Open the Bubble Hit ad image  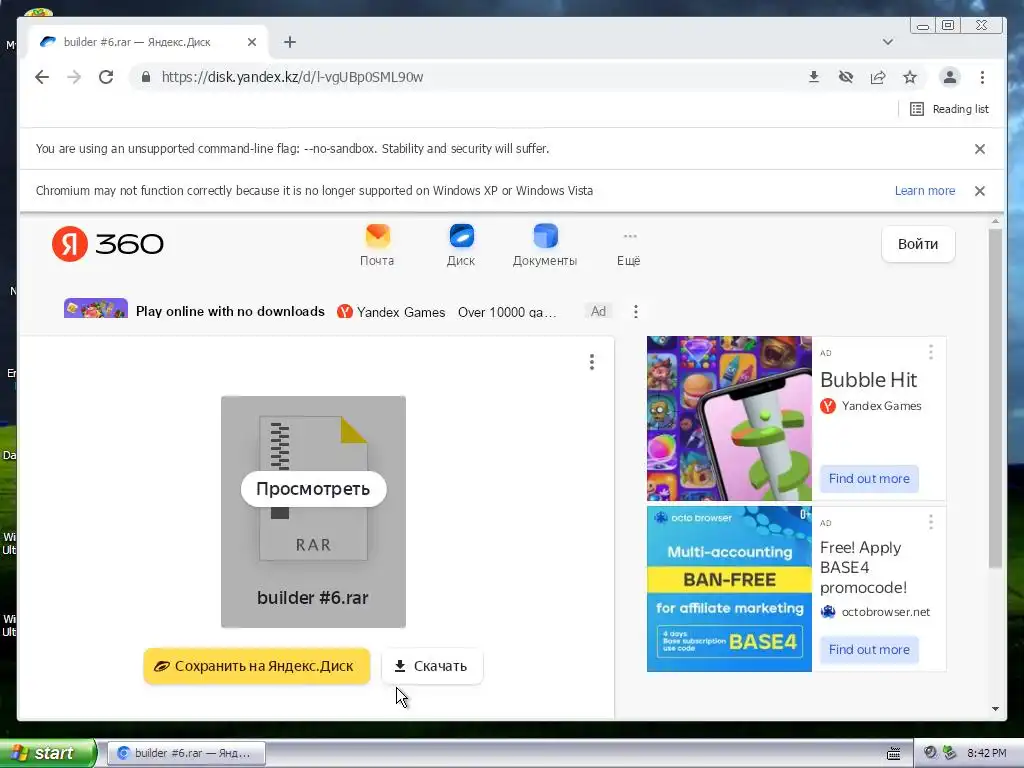pyautogui.click(x=729, y=419)
